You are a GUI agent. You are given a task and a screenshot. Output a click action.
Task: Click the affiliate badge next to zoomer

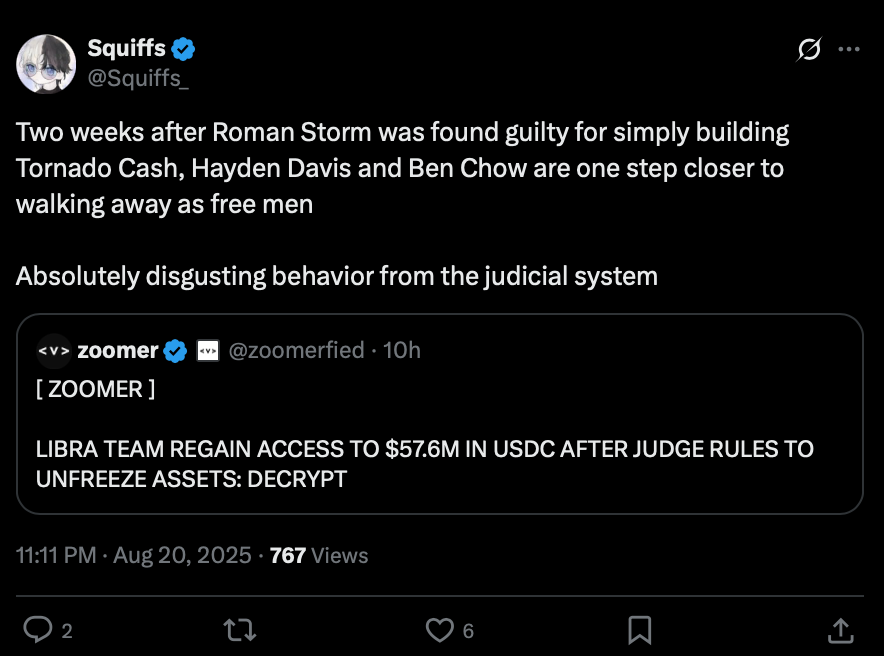coord(208,350)
